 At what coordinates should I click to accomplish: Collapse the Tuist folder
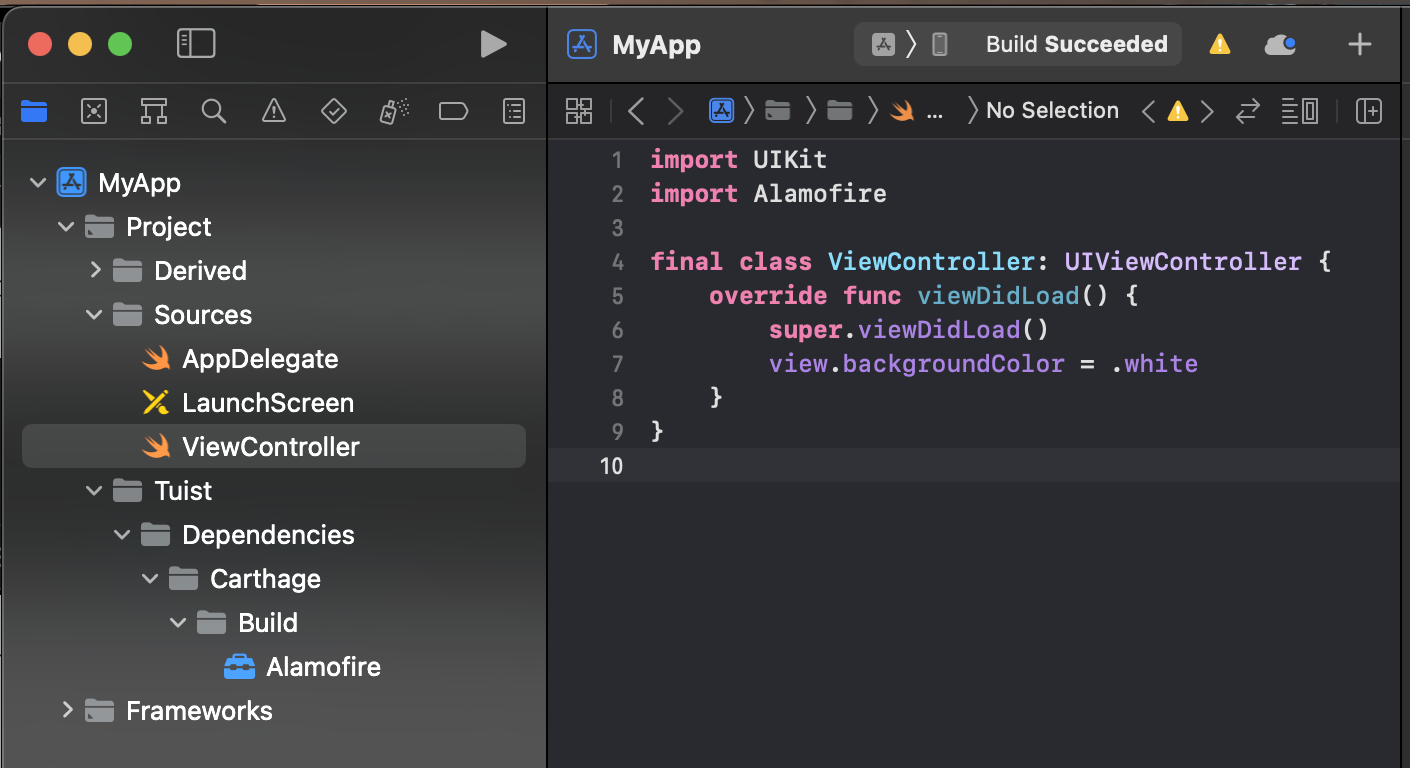pyautogui.click(x=94, y=491)
